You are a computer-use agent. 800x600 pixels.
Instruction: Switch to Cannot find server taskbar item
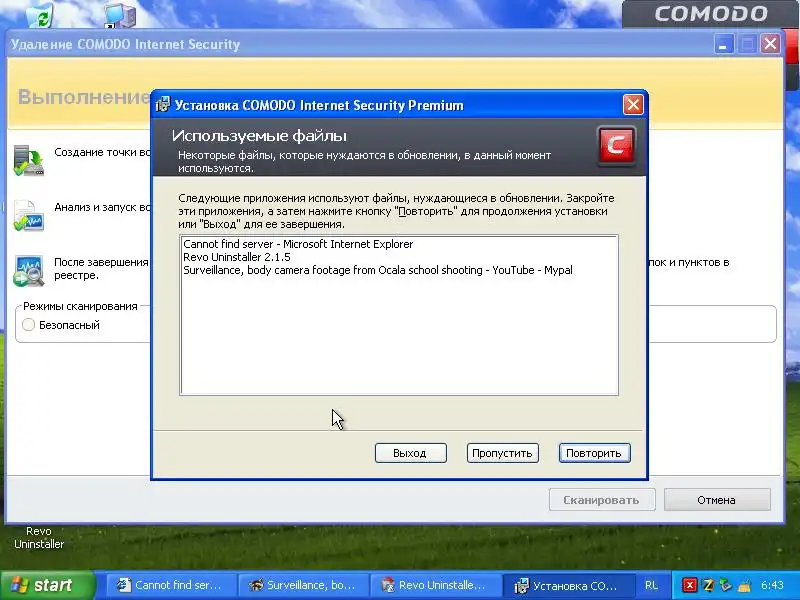171,585
